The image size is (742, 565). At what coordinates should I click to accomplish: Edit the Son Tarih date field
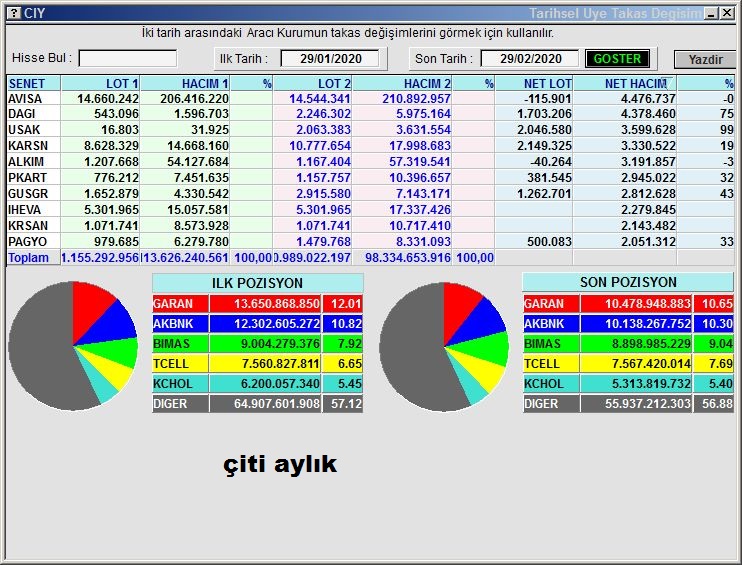[x=528, y=59]
